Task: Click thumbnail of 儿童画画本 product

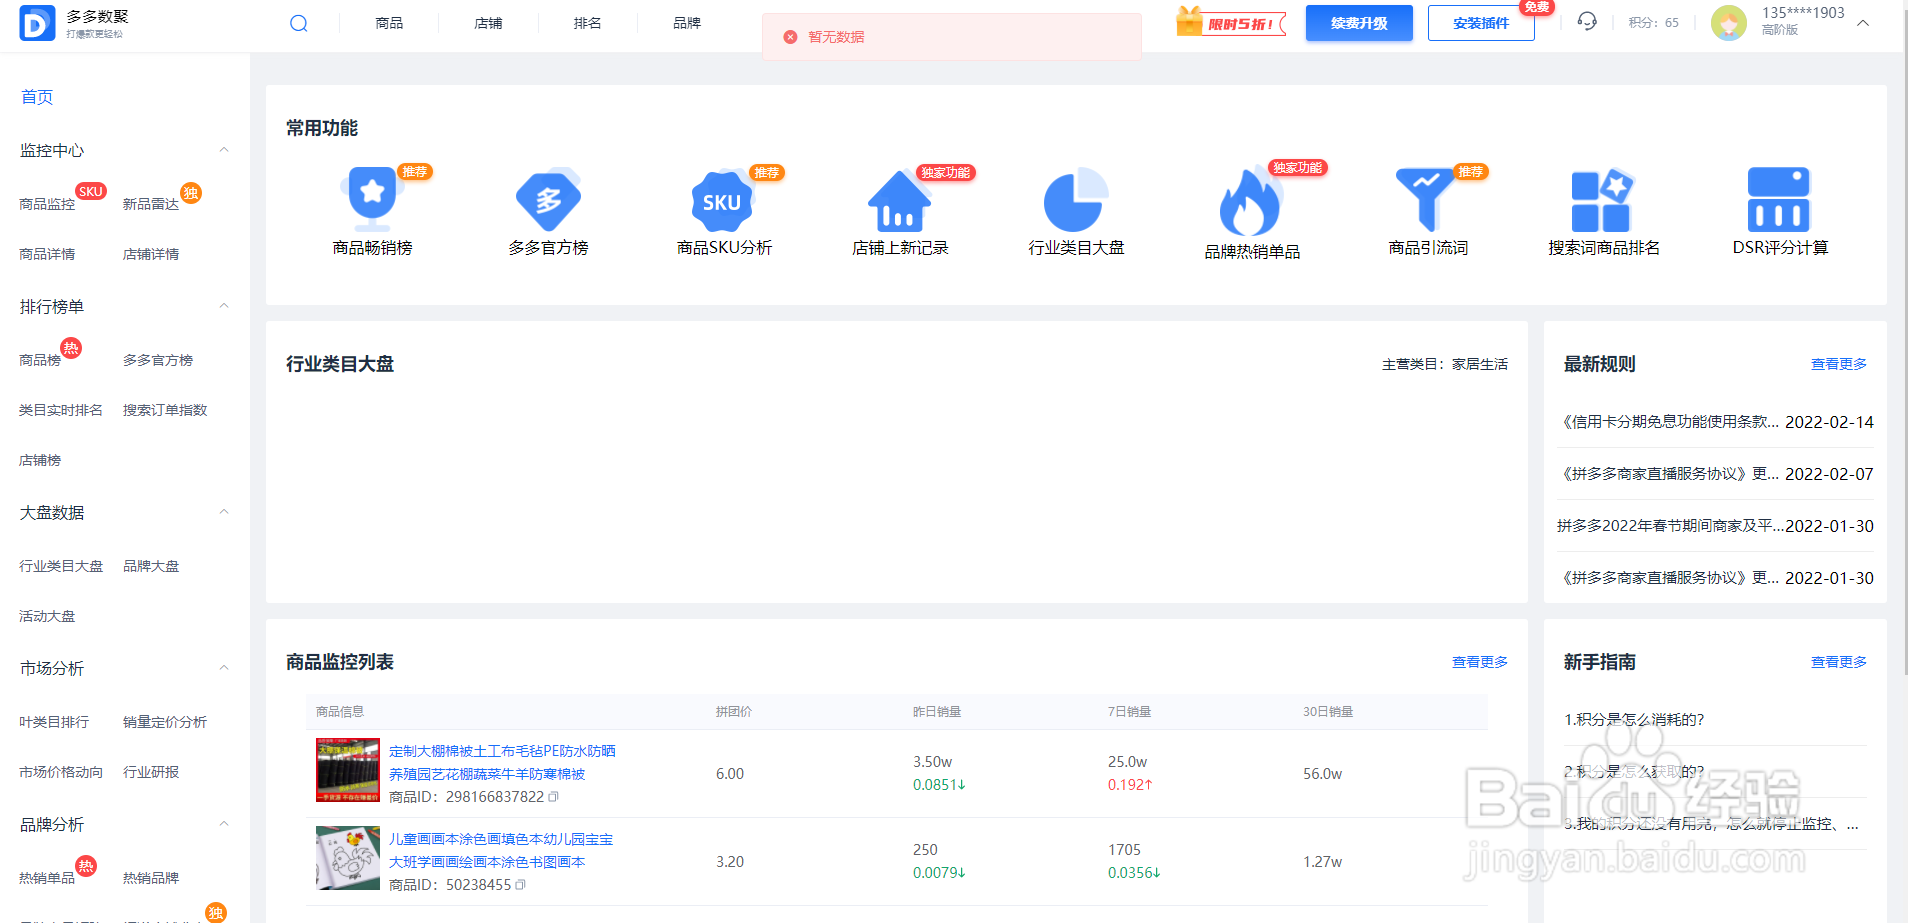Action: tap(348, 858)
